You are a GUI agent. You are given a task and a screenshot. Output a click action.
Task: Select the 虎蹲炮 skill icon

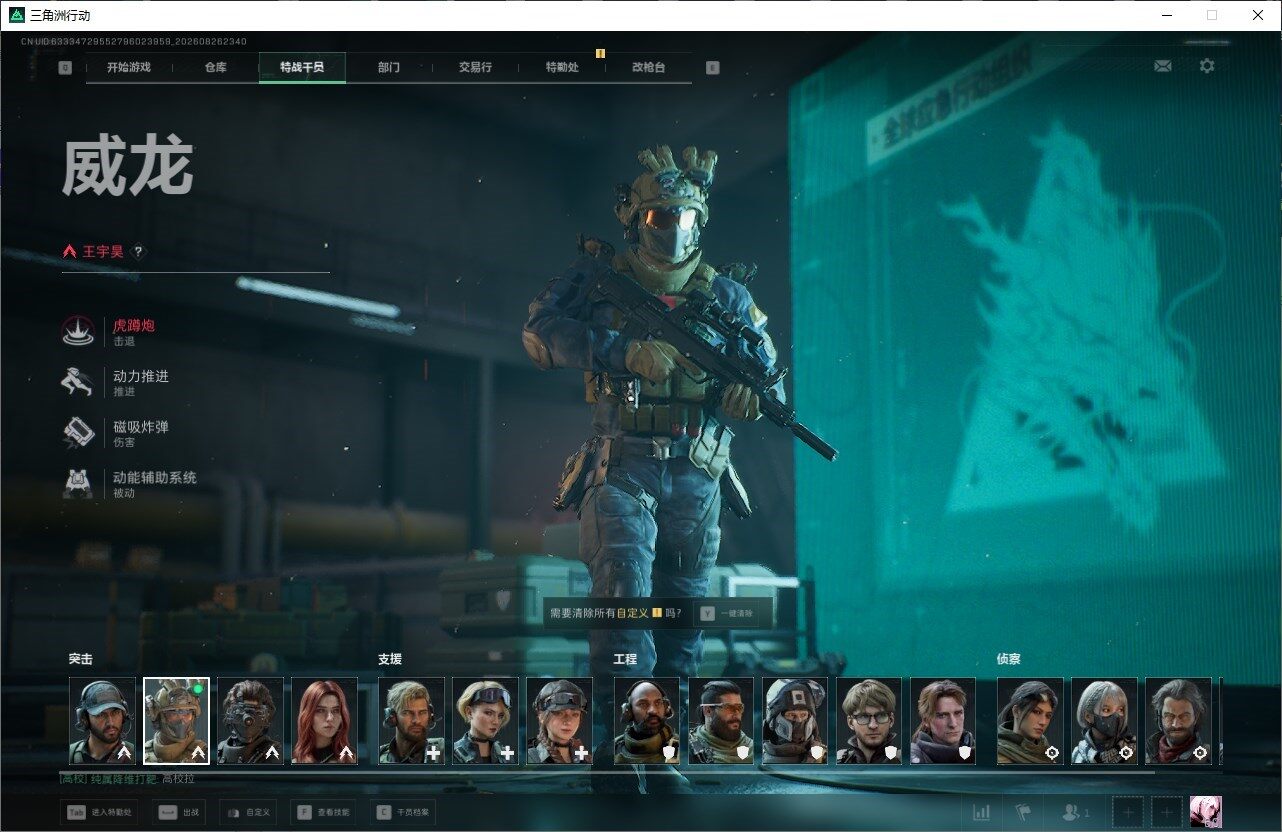[78, 332]
